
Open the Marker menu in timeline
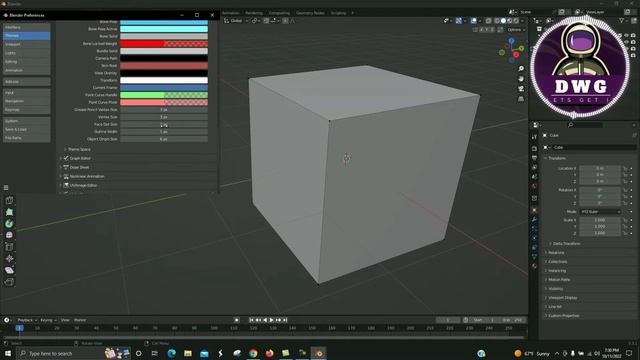pos(80,320)
